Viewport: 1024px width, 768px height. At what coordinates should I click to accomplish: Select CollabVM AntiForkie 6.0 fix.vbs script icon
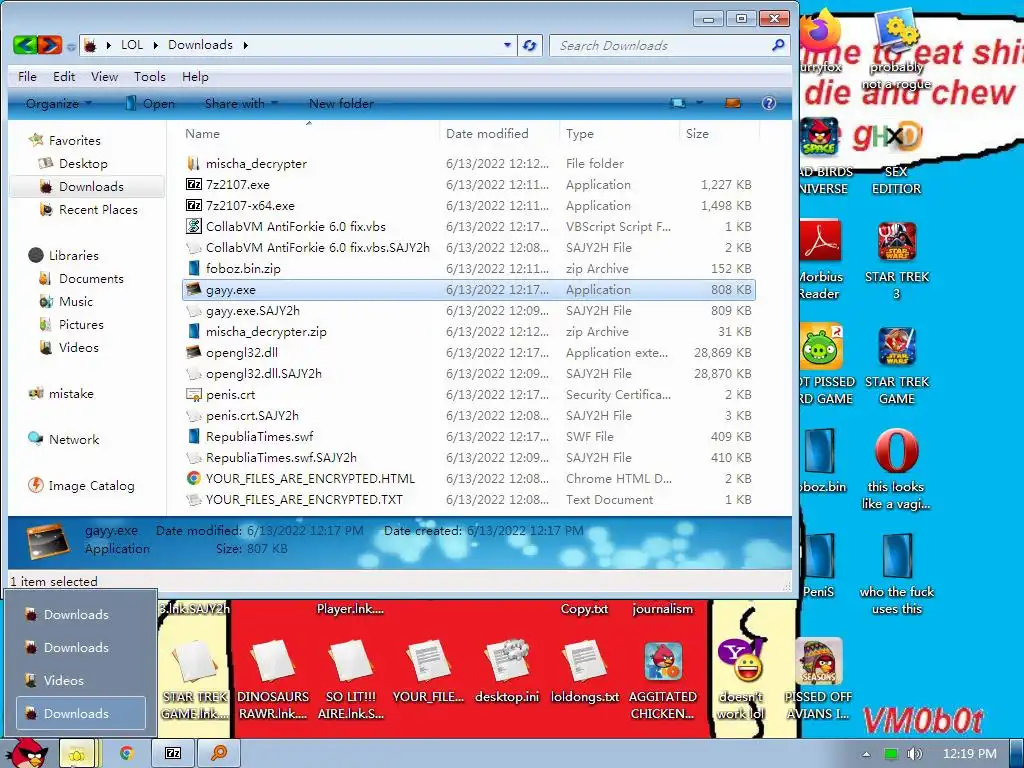pos(194,227)
